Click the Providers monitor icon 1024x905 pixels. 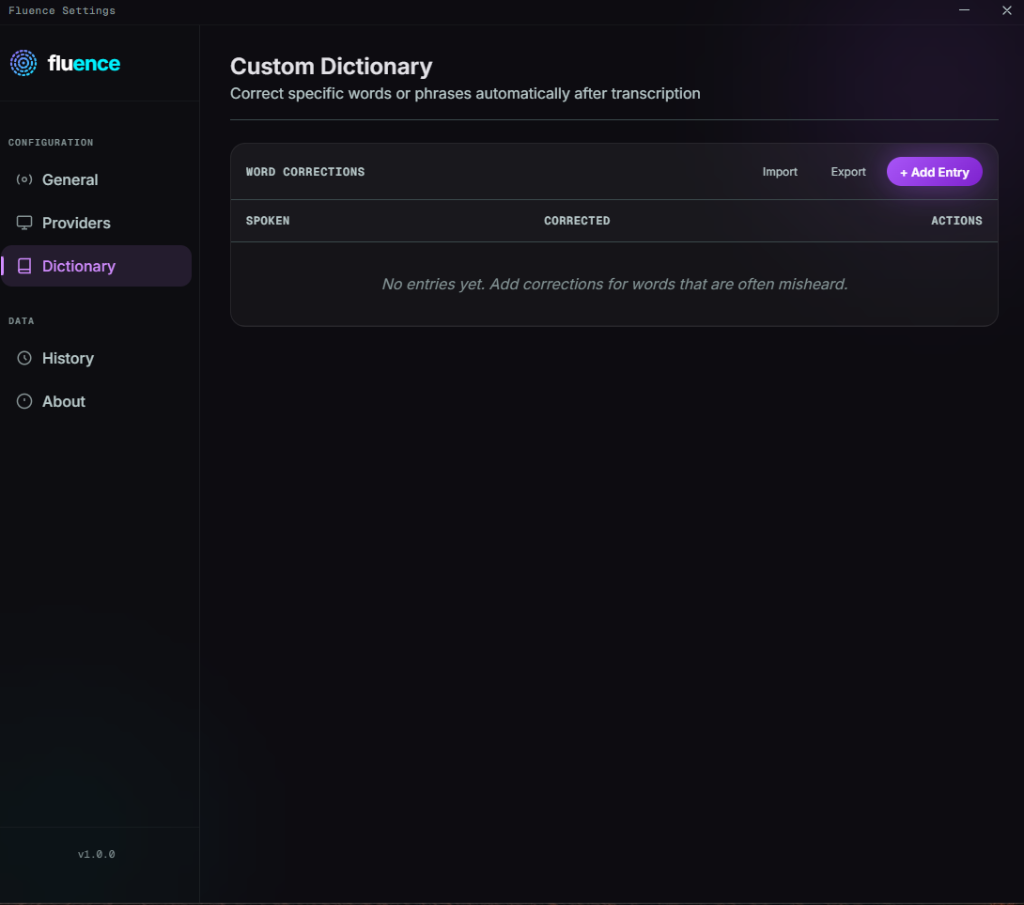[x=24, y=223]
